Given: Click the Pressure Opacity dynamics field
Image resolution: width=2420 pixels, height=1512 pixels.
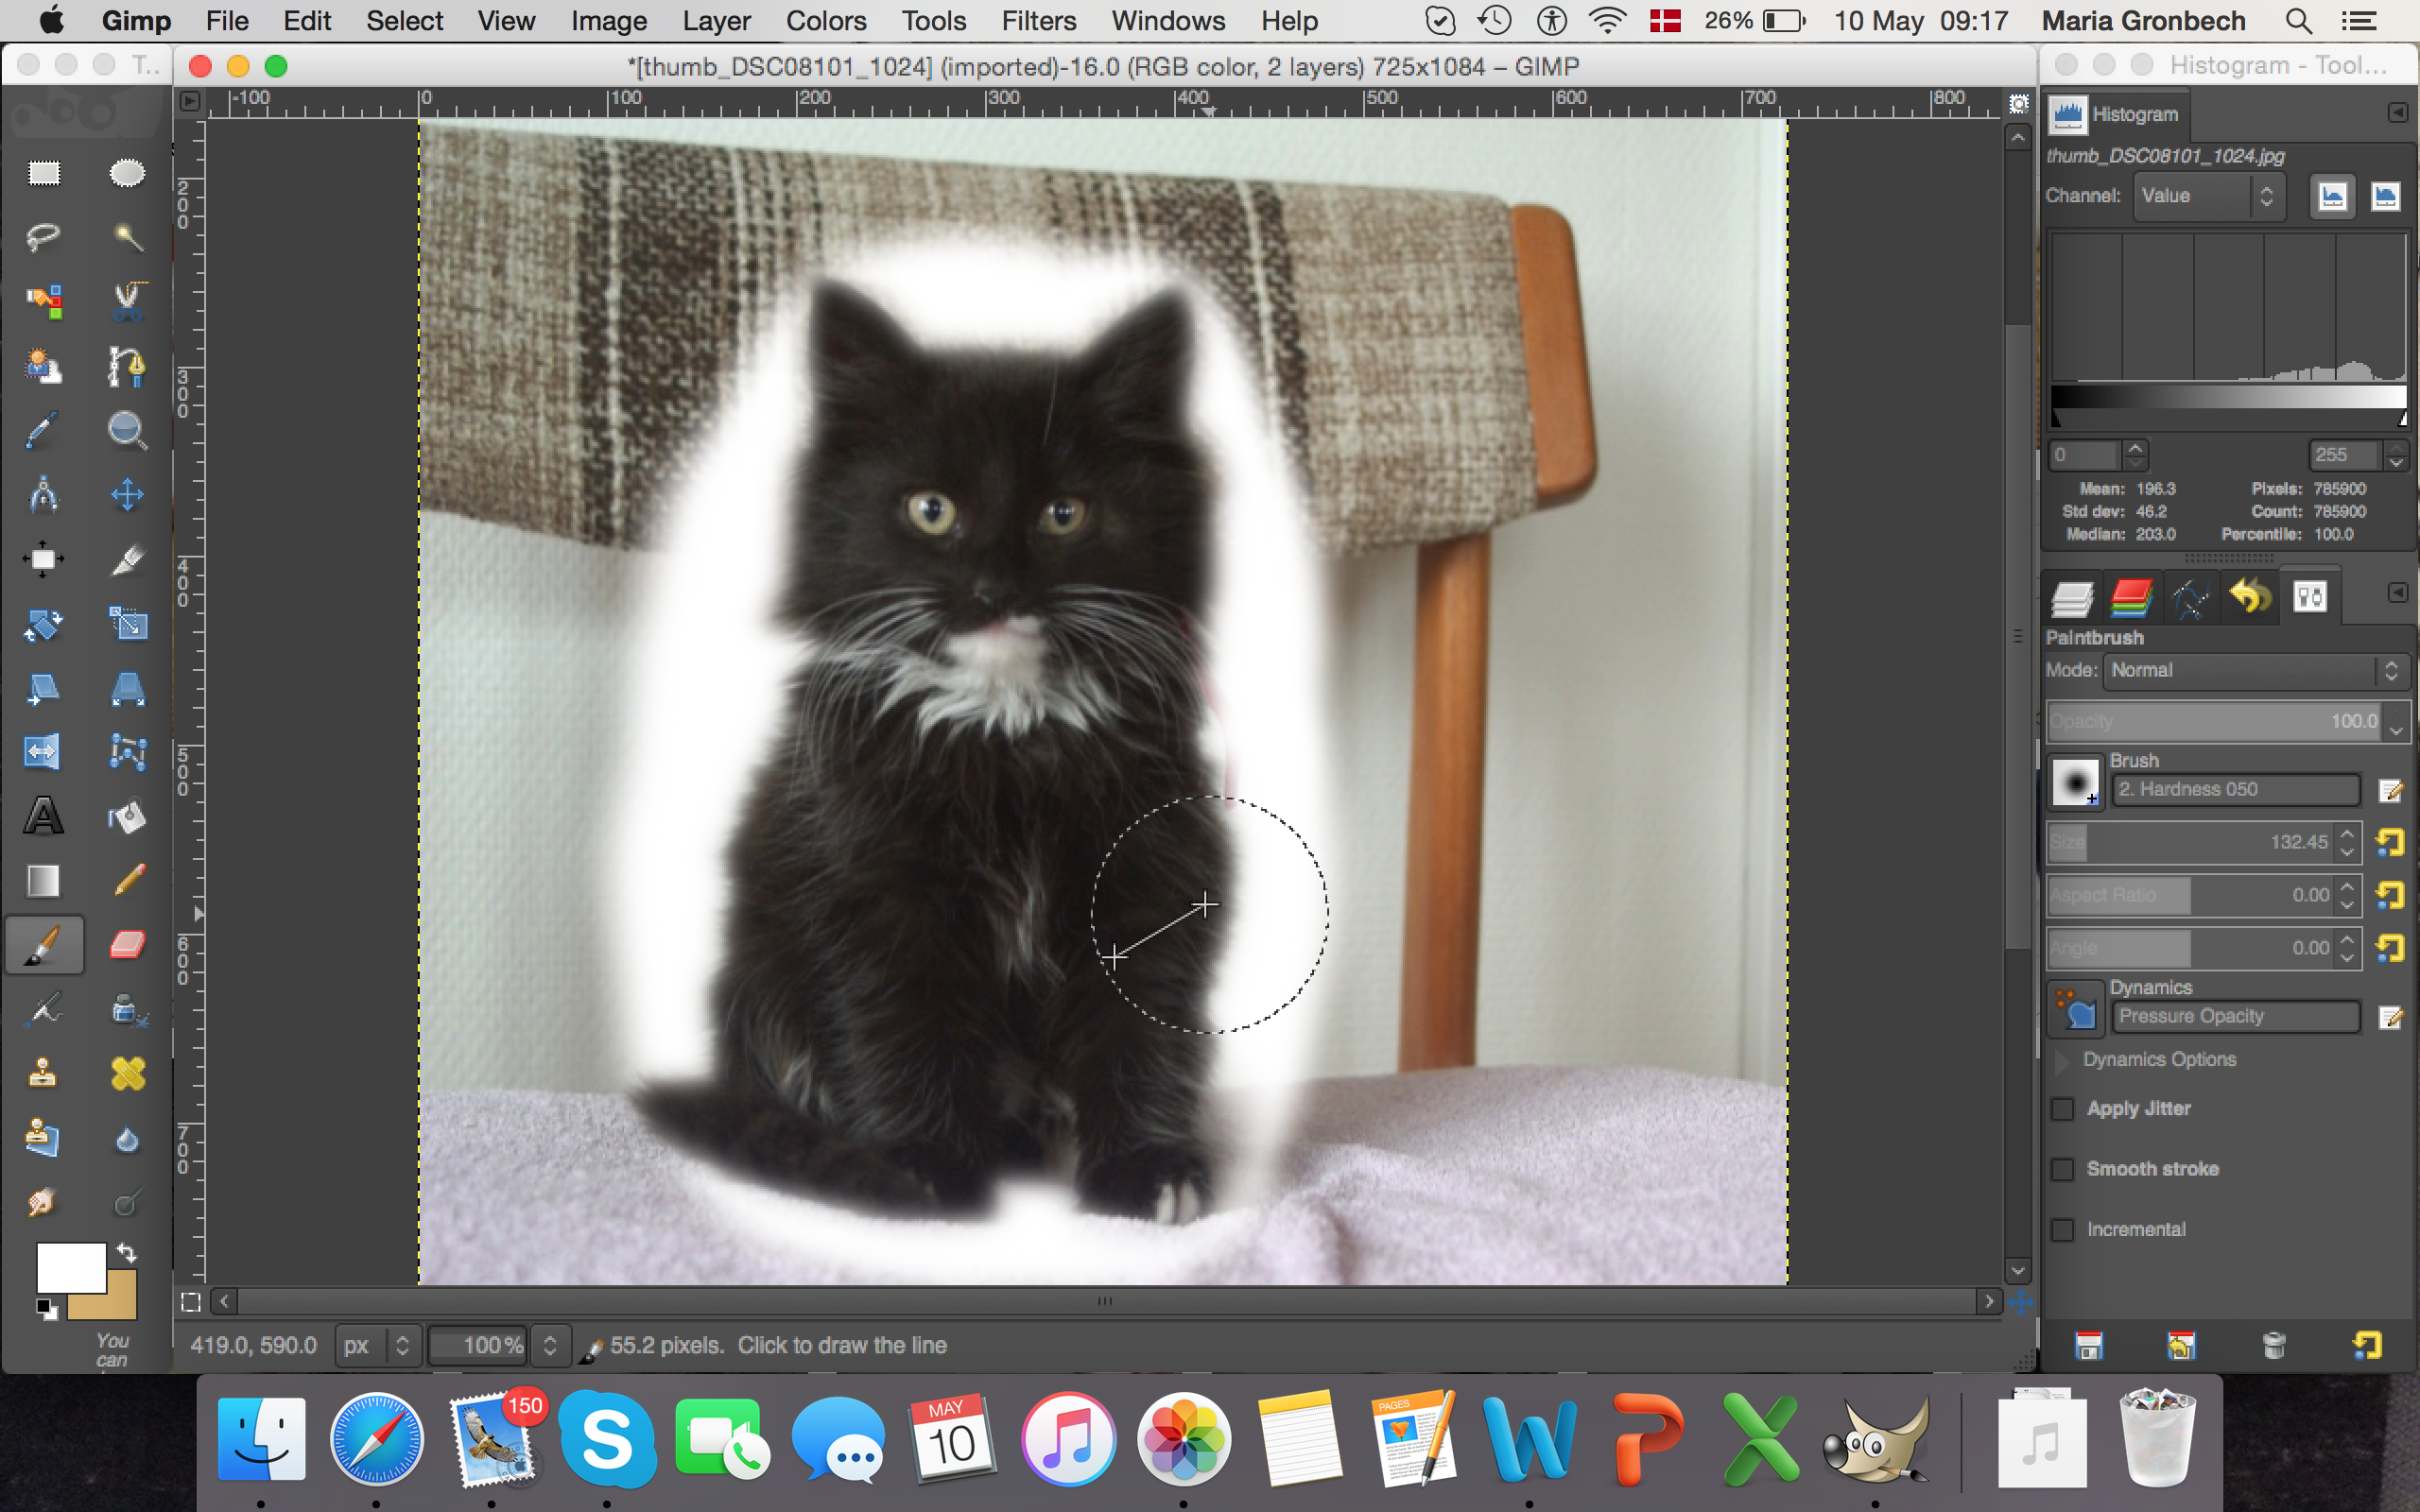Looking at the screenshot, I should tap(2236, 1016).
